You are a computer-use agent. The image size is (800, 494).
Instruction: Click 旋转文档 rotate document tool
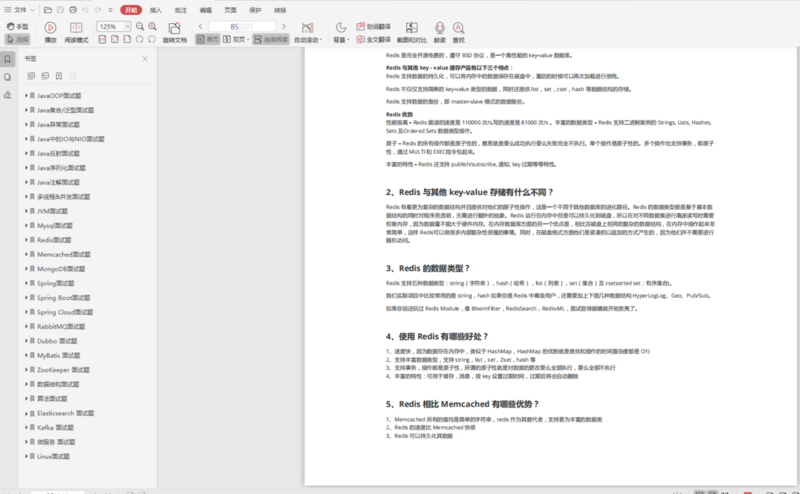tap(174, 32)
